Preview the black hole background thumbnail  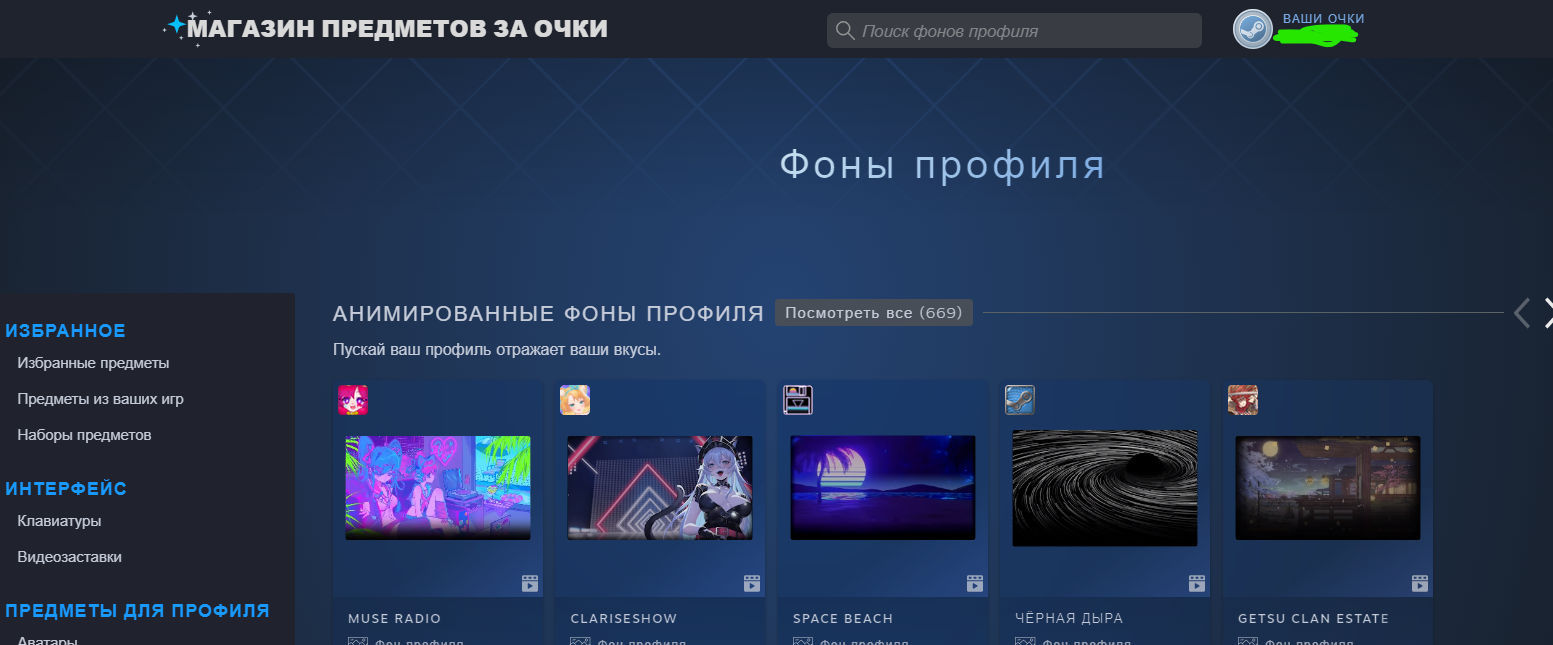[1105, 488]
